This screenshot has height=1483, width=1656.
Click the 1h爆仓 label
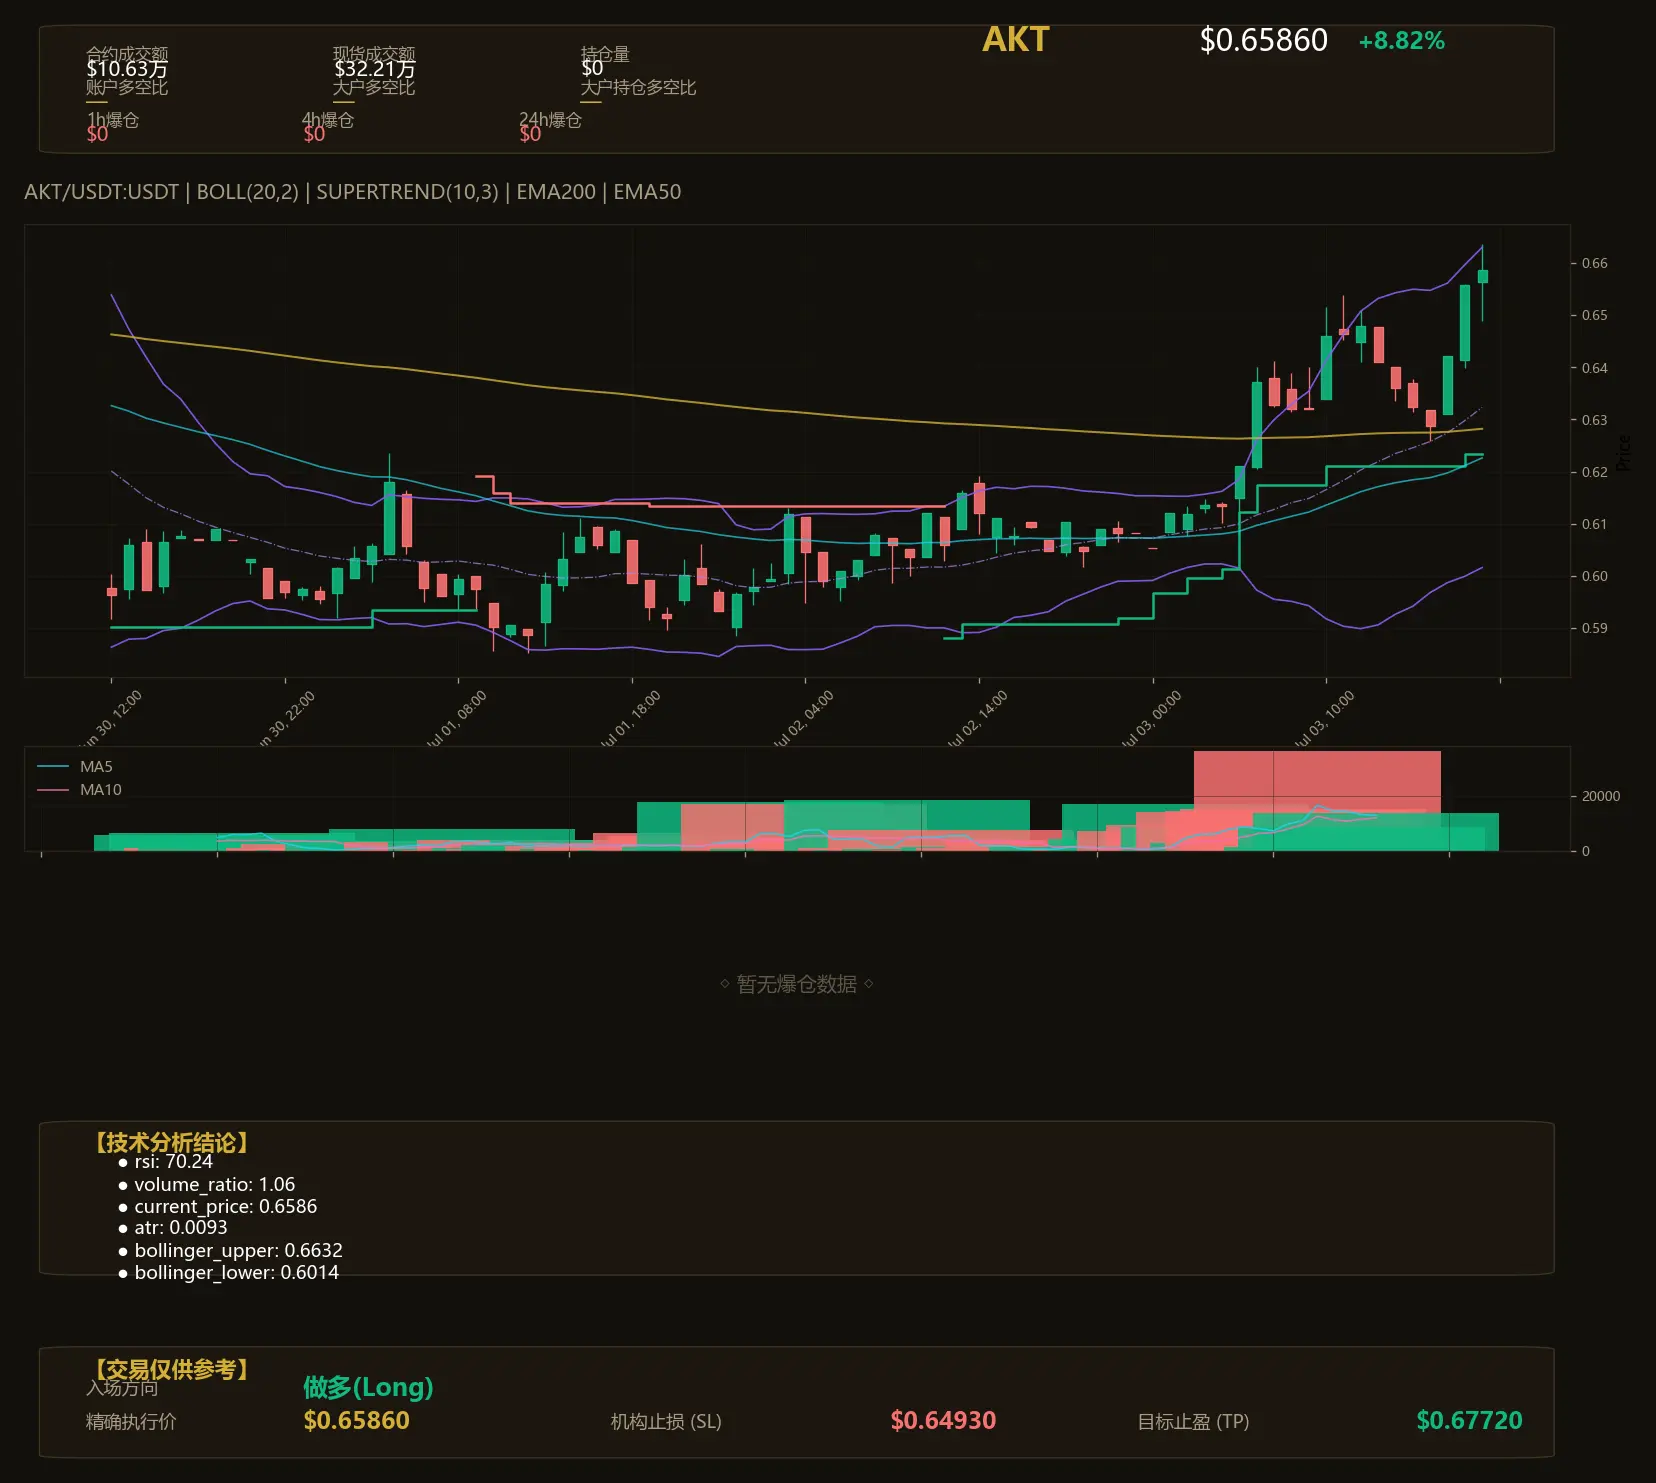113,119
